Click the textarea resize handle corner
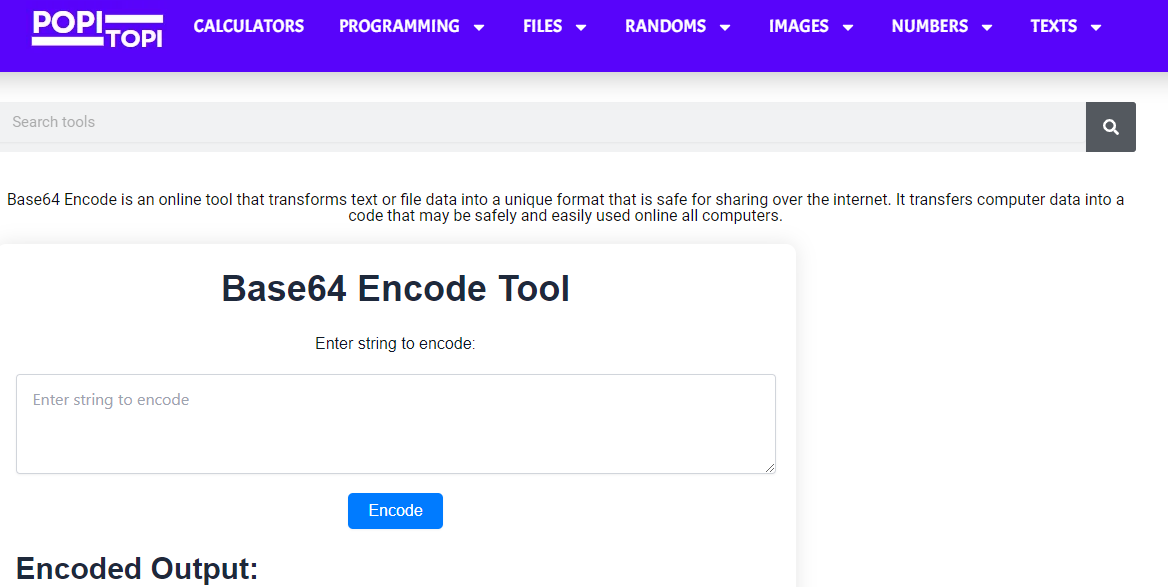 point(770,466)
